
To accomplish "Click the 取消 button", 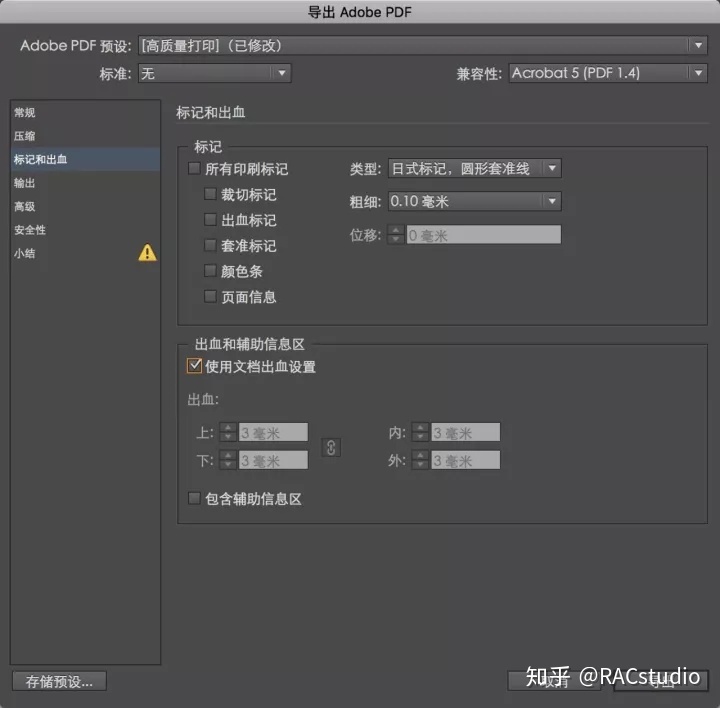I will pos(554,681).
